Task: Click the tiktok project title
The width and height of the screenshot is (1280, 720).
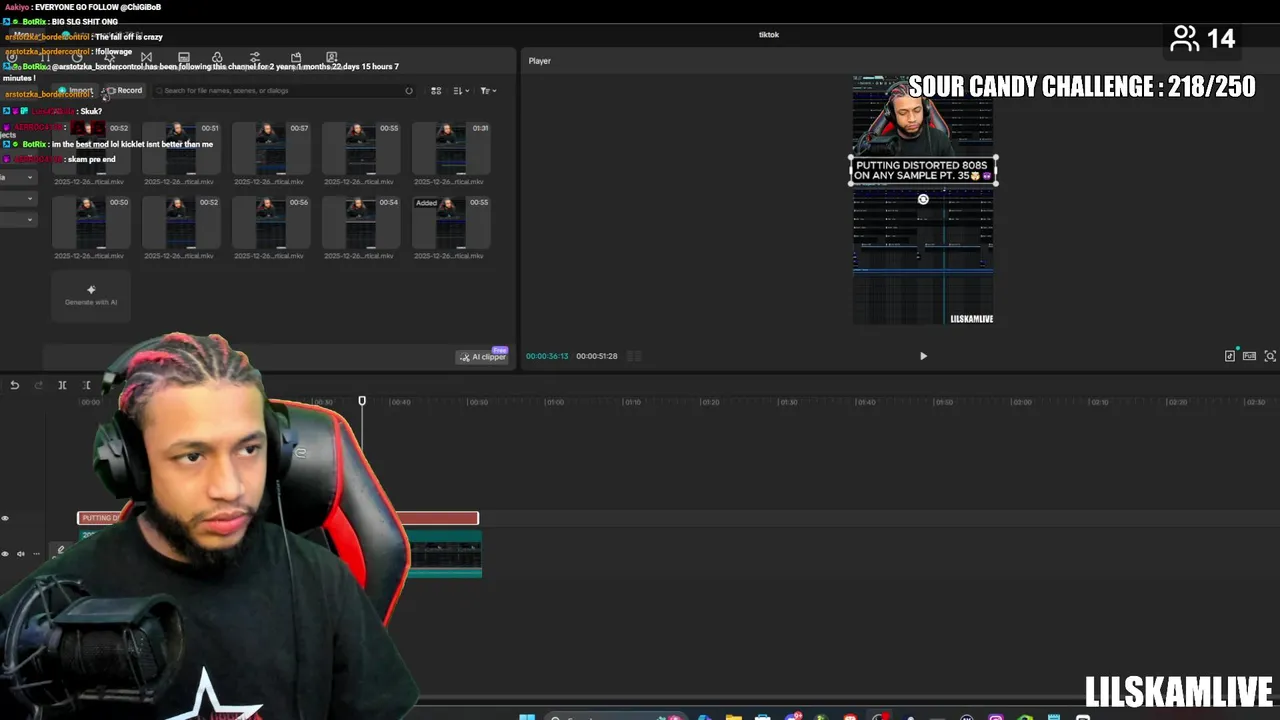Action: click(768, 35)
